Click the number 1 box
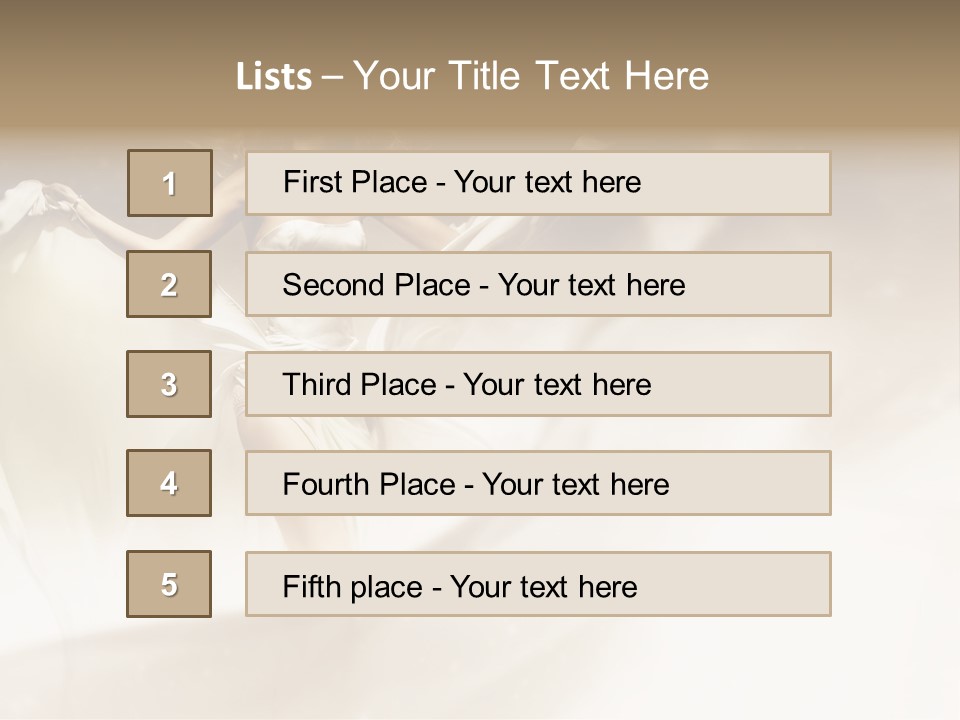The height and width of the screenshot is (720, 960). click(170, 183)
